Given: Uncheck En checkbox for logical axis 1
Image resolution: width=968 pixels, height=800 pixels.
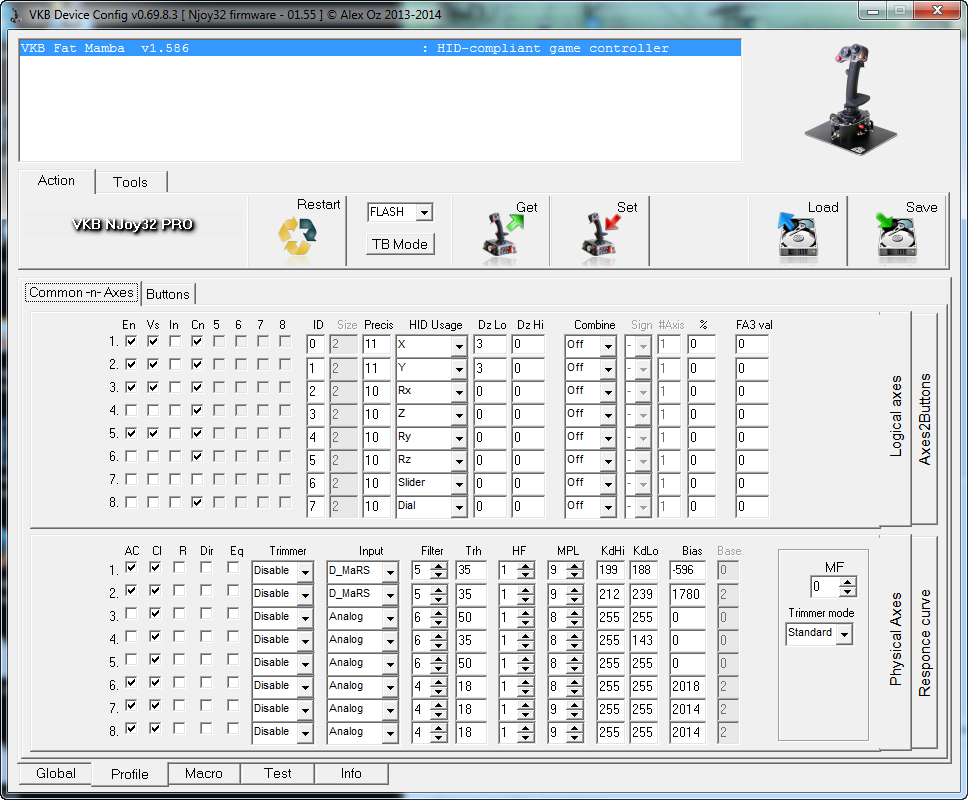Looking at the screenshot, I should (x=131, y=341).
